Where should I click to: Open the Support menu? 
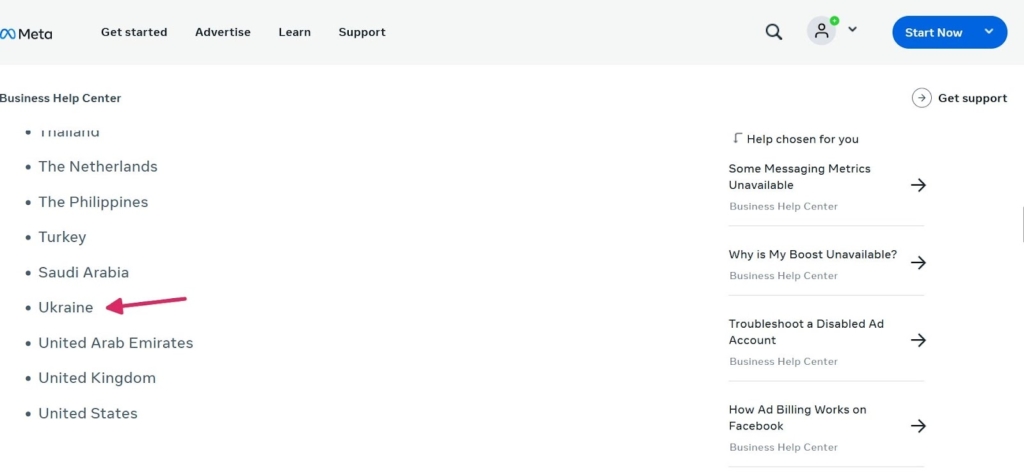click(x=362, y=32)
